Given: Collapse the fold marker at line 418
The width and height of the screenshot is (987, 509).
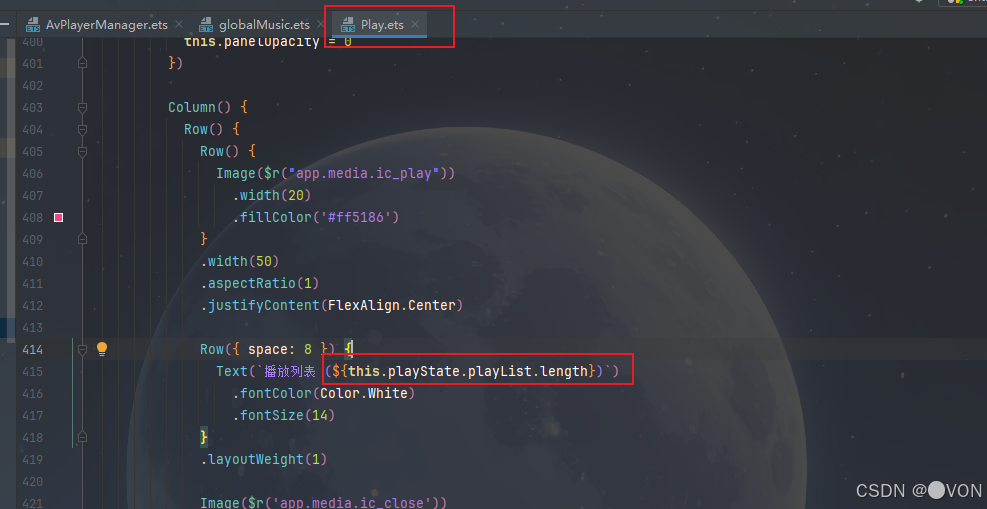Looking at the screenshot, I should pos(82,437).
